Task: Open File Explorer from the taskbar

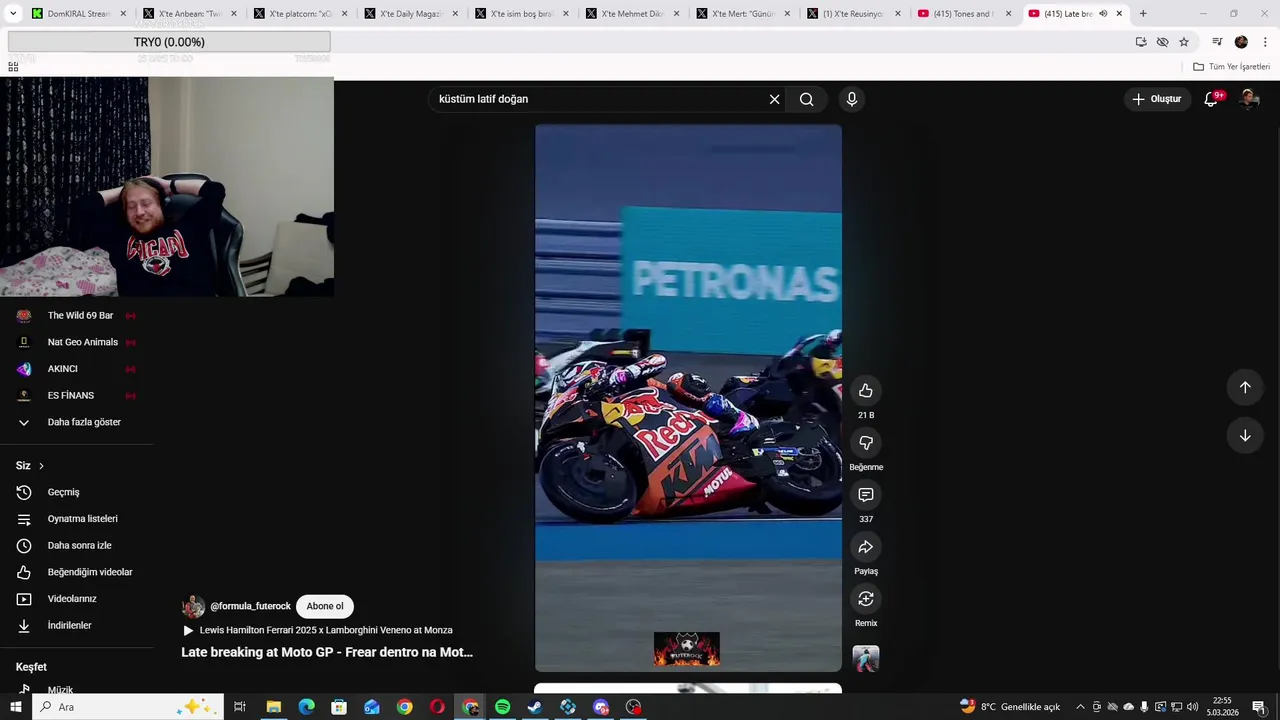Action: click(x=274, y=707)
